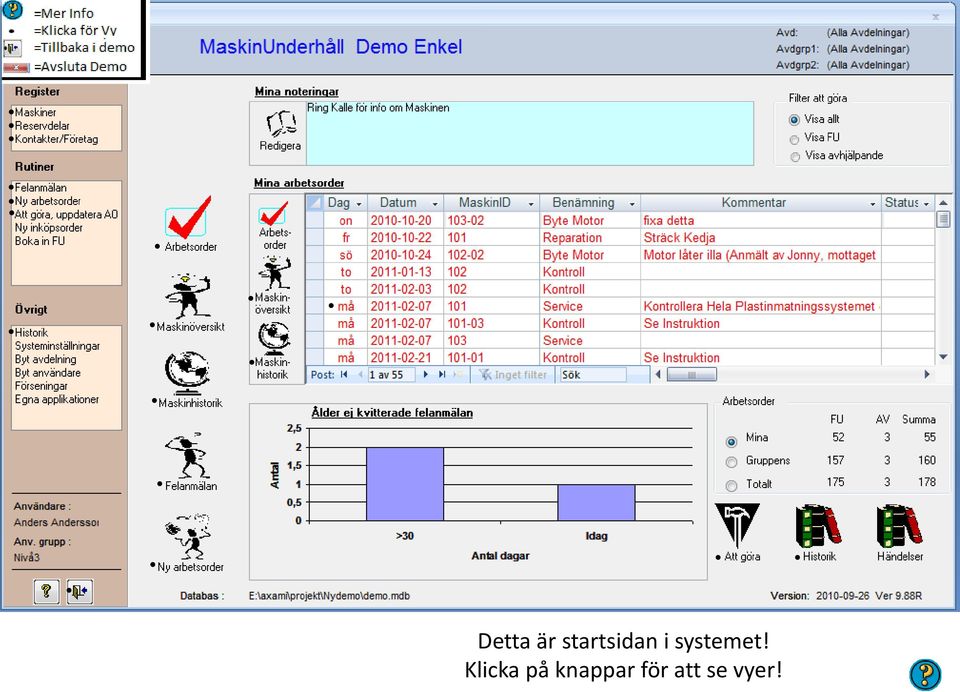Screen dimensions: 960x692
Task: Click the horizontal scrollbar thumb of the table
Action: 691,374
